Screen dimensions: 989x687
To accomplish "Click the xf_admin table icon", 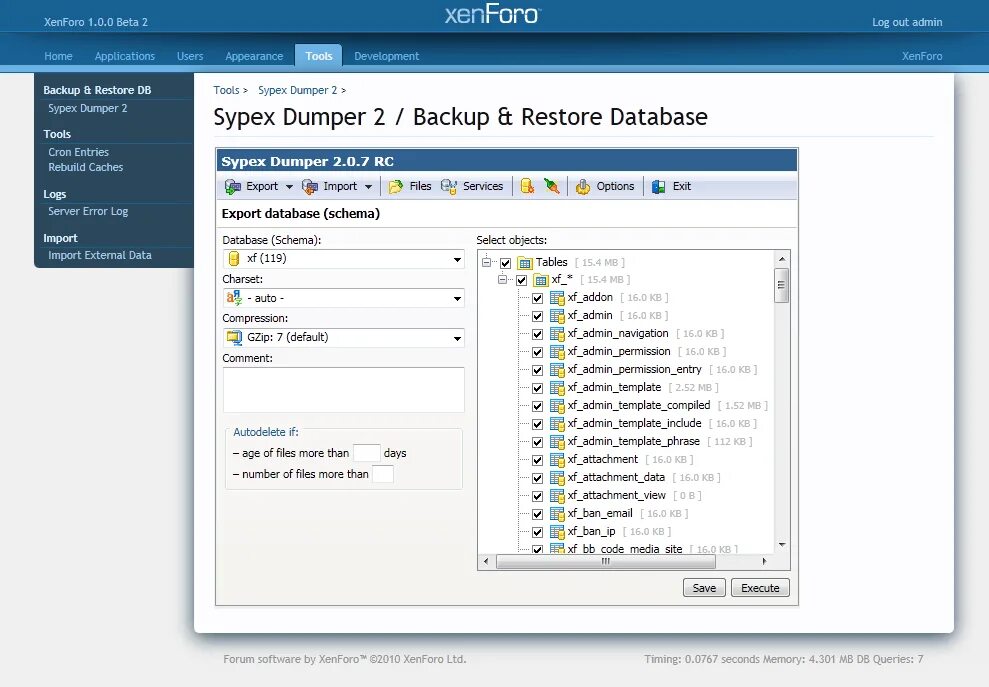I will [x=557, y=315].
